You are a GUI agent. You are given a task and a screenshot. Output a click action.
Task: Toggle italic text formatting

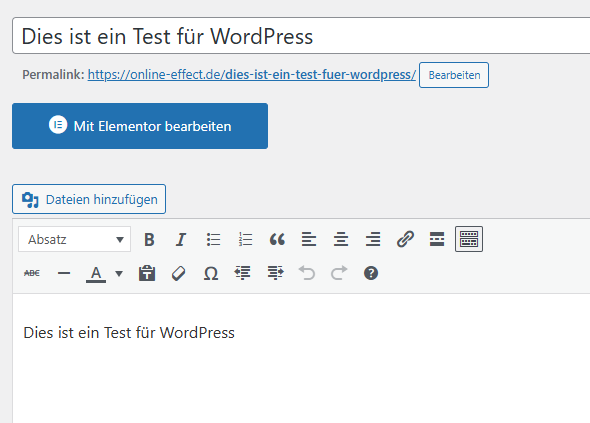point(181,239)
